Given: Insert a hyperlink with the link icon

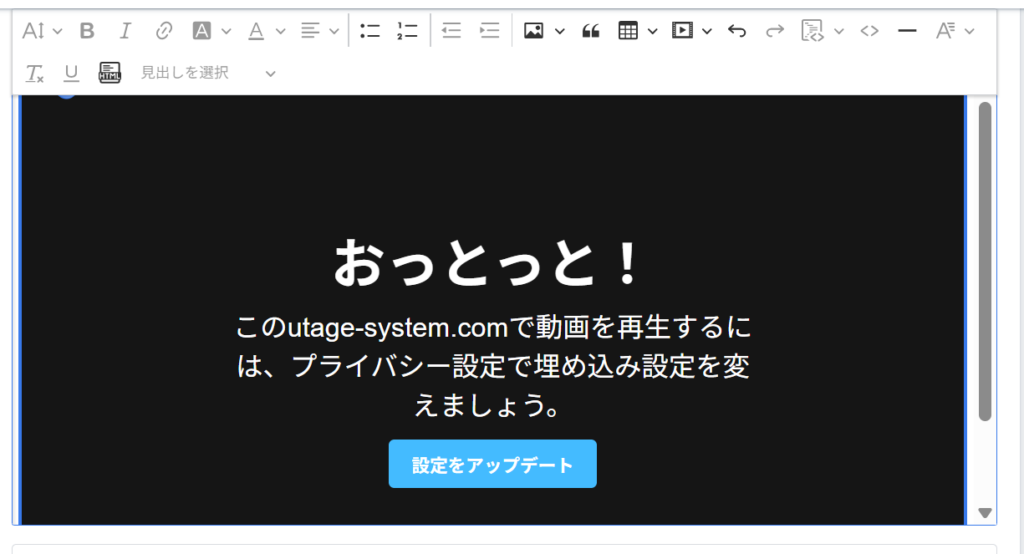Looking at the screenshot, I should [x=164, y=31].
